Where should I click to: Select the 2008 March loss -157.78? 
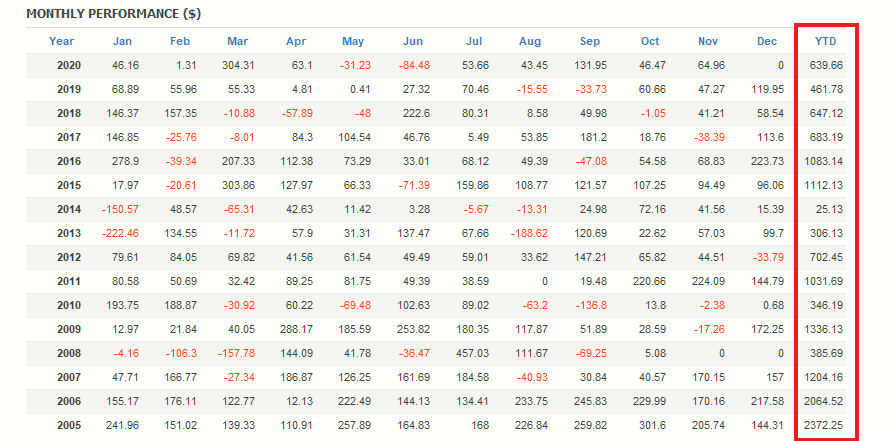click(235, 352)
